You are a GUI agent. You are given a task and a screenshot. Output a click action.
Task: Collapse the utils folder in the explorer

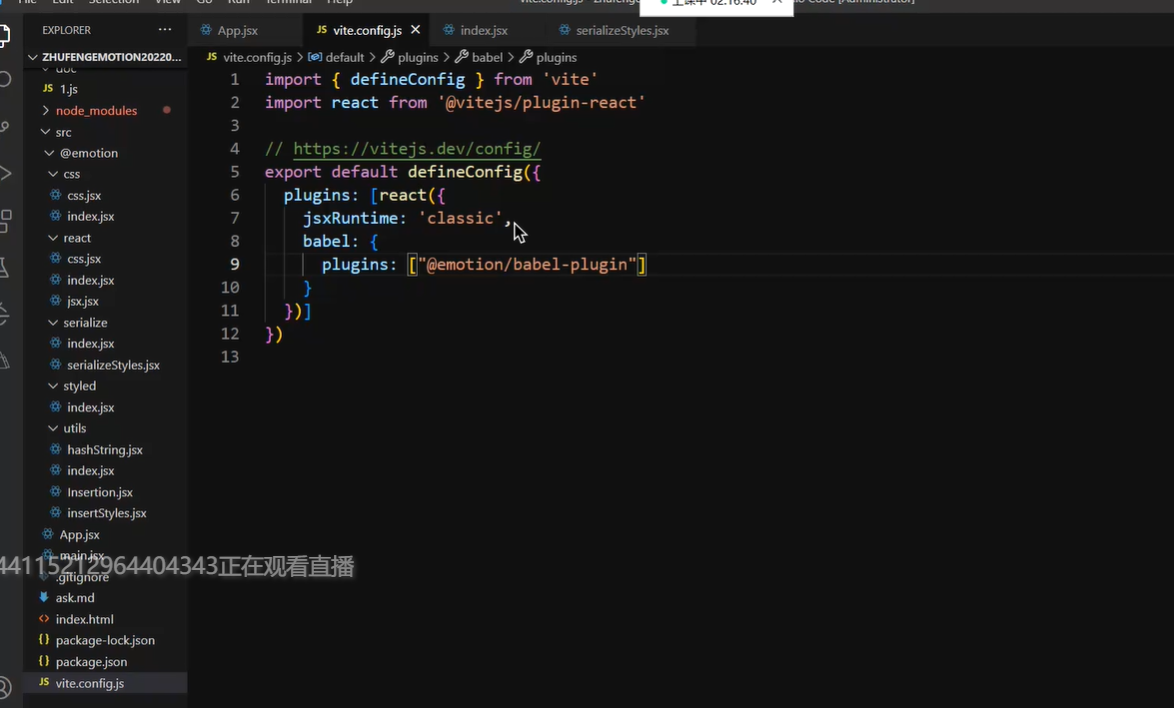(x=75, y=428)
